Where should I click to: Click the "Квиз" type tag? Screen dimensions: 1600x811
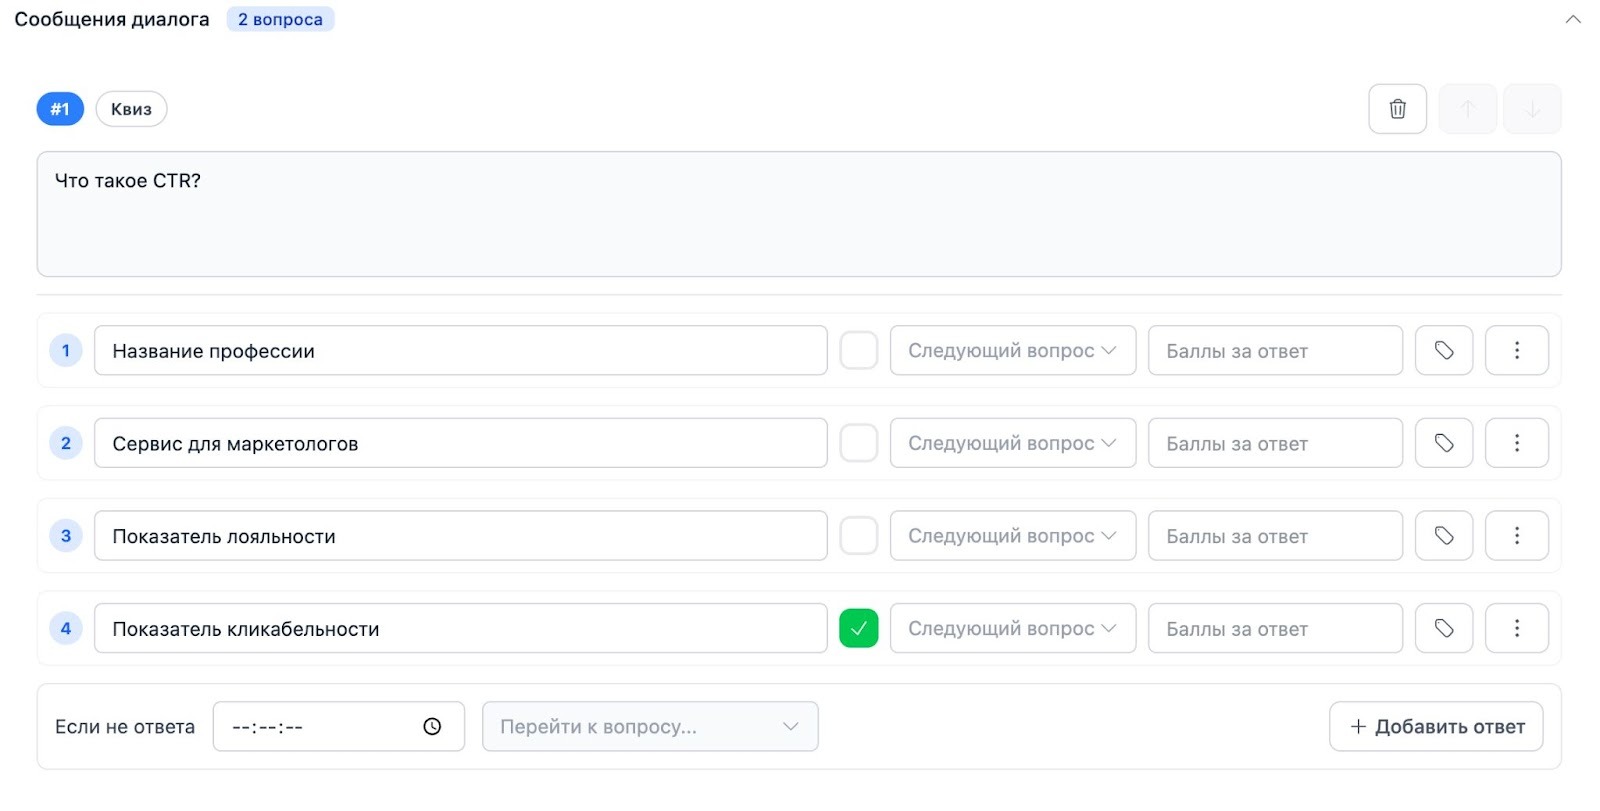pyautogui.click(x=131, y=109)
